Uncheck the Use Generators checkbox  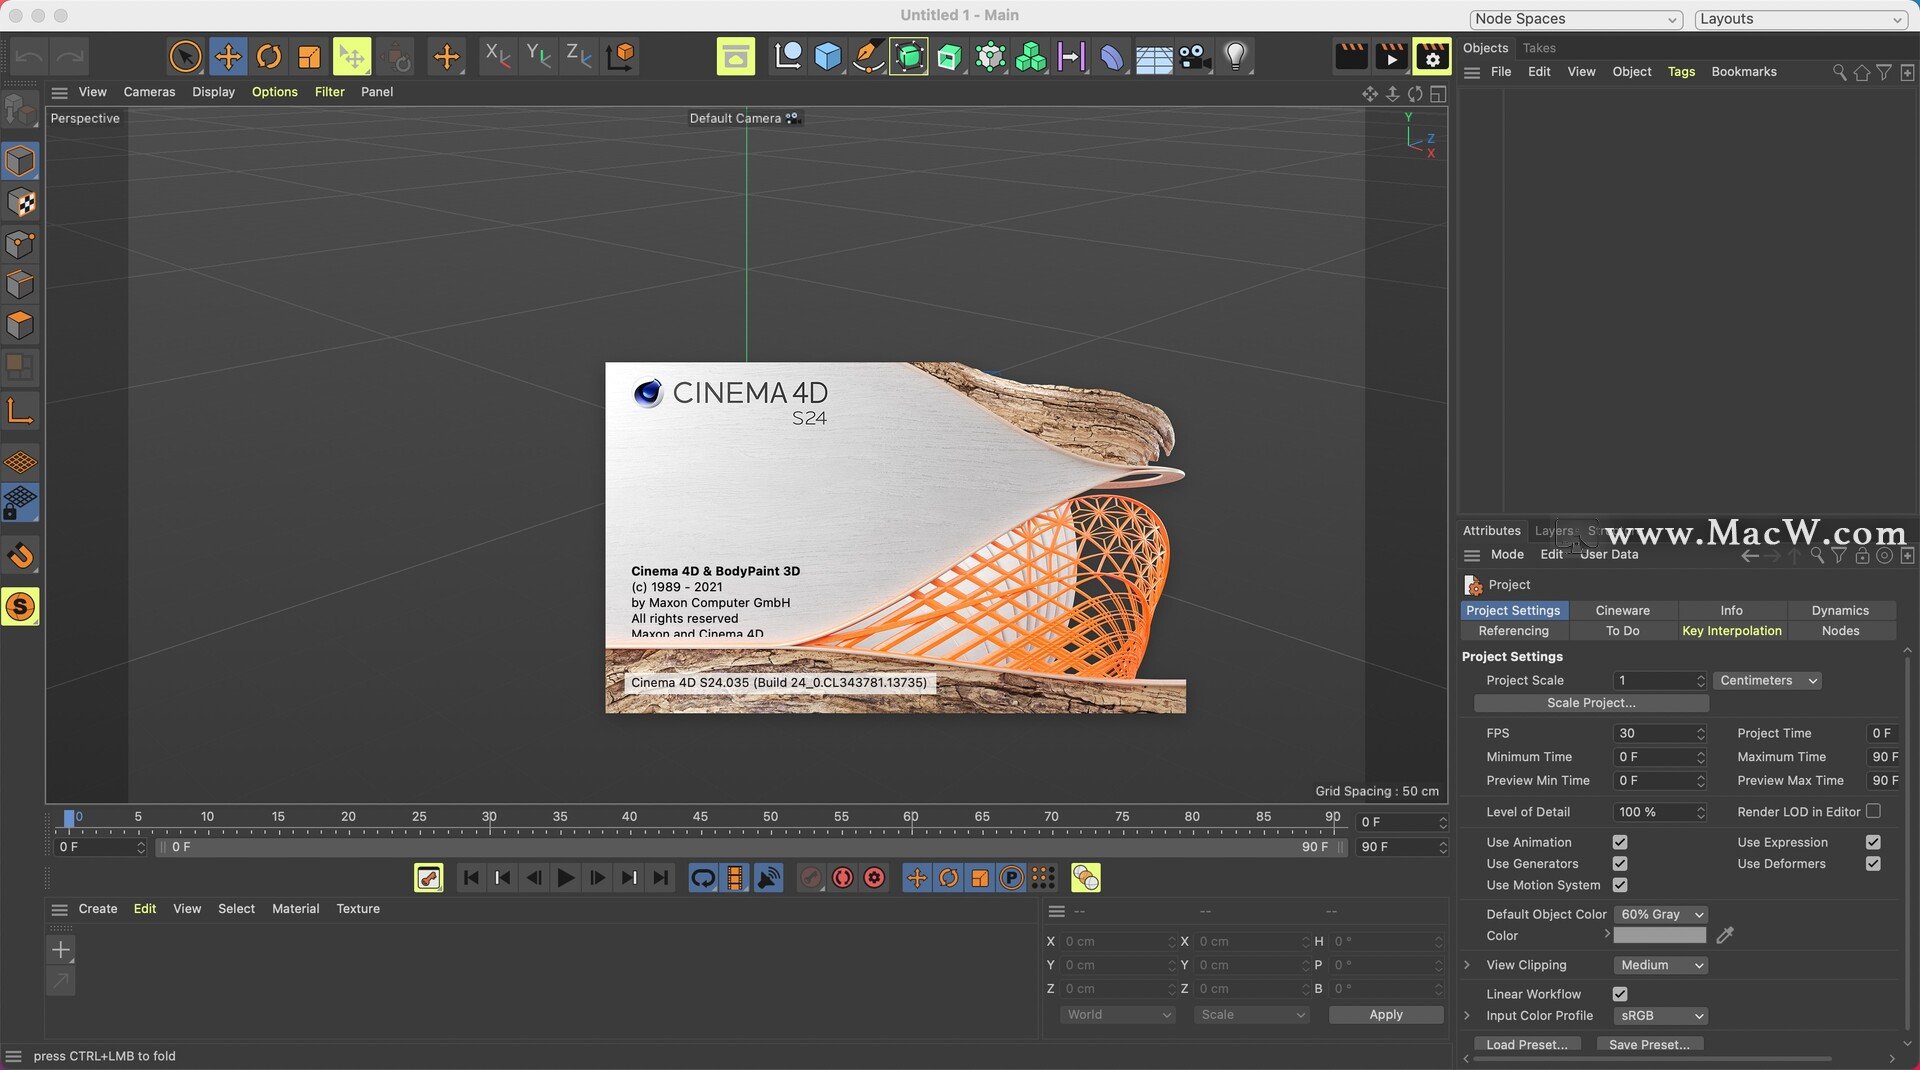click(x=1619, y=863)
